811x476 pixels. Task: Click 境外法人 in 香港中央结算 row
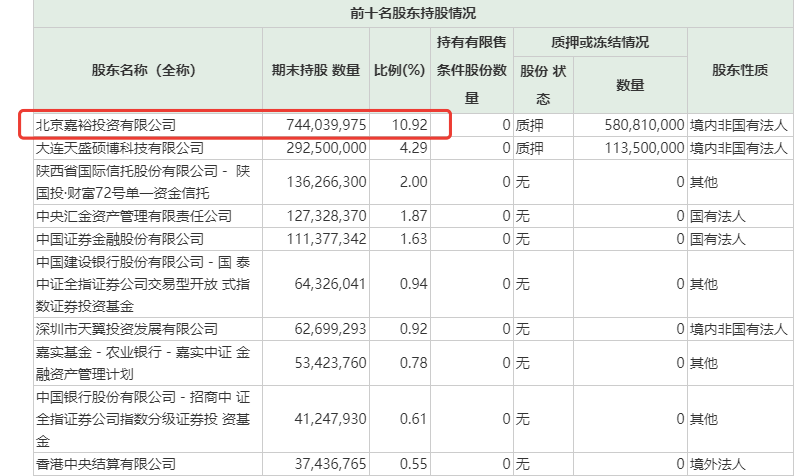[x=717, y=464]
